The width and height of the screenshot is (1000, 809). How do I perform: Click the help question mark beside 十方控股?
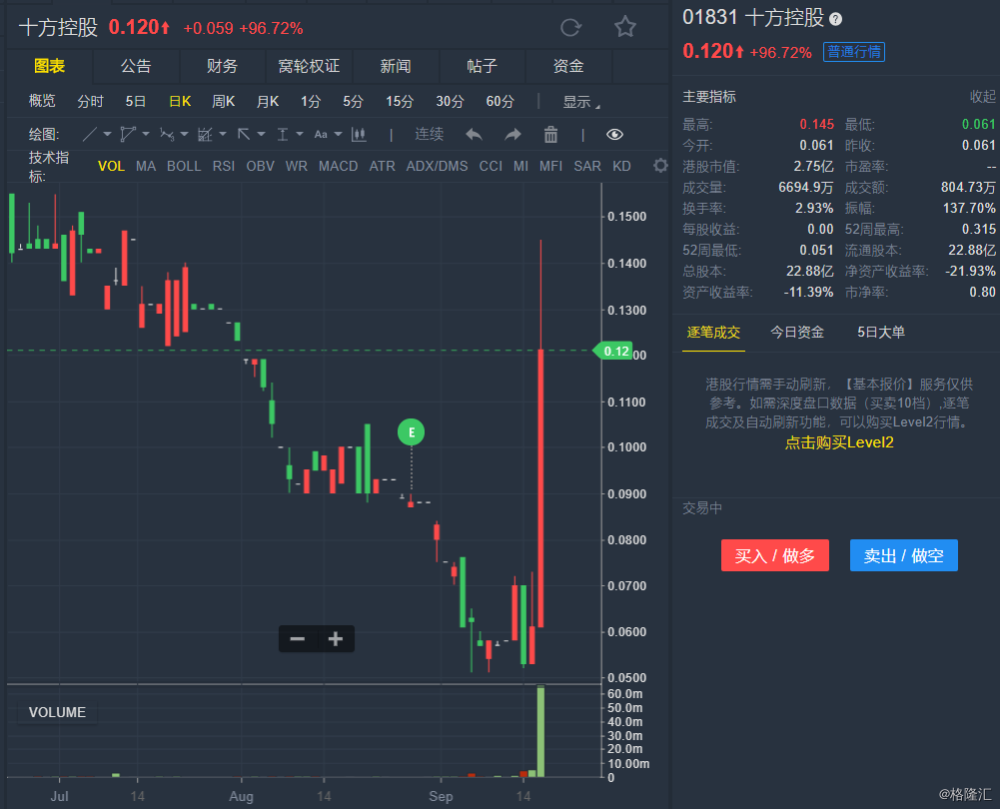pyautogui.click(x=835, y=20)
